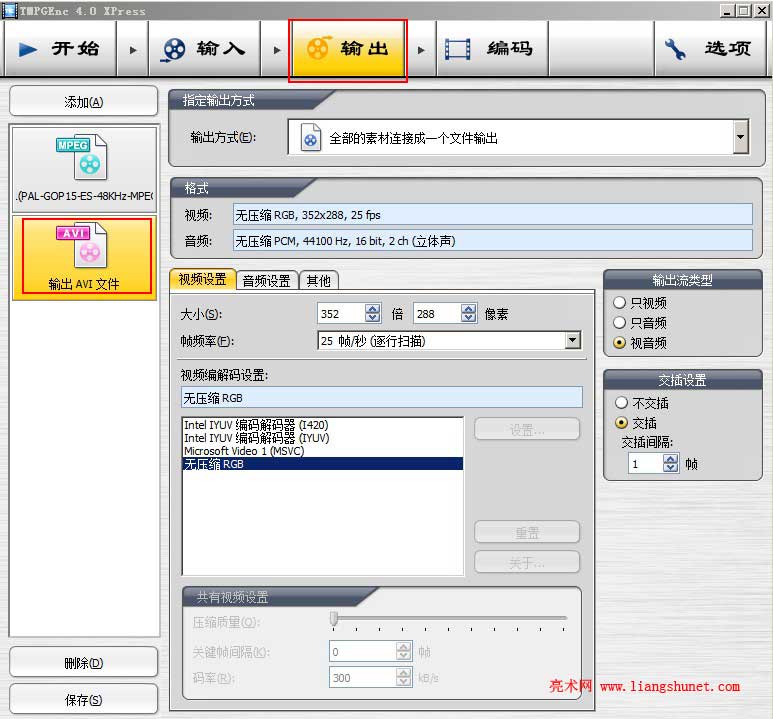Image resolution: width=773 pixels, height=719 pixels.
Task: Click the arrow between 输入 and 输出
Action: pyautogui.click(x=277, y=50)
